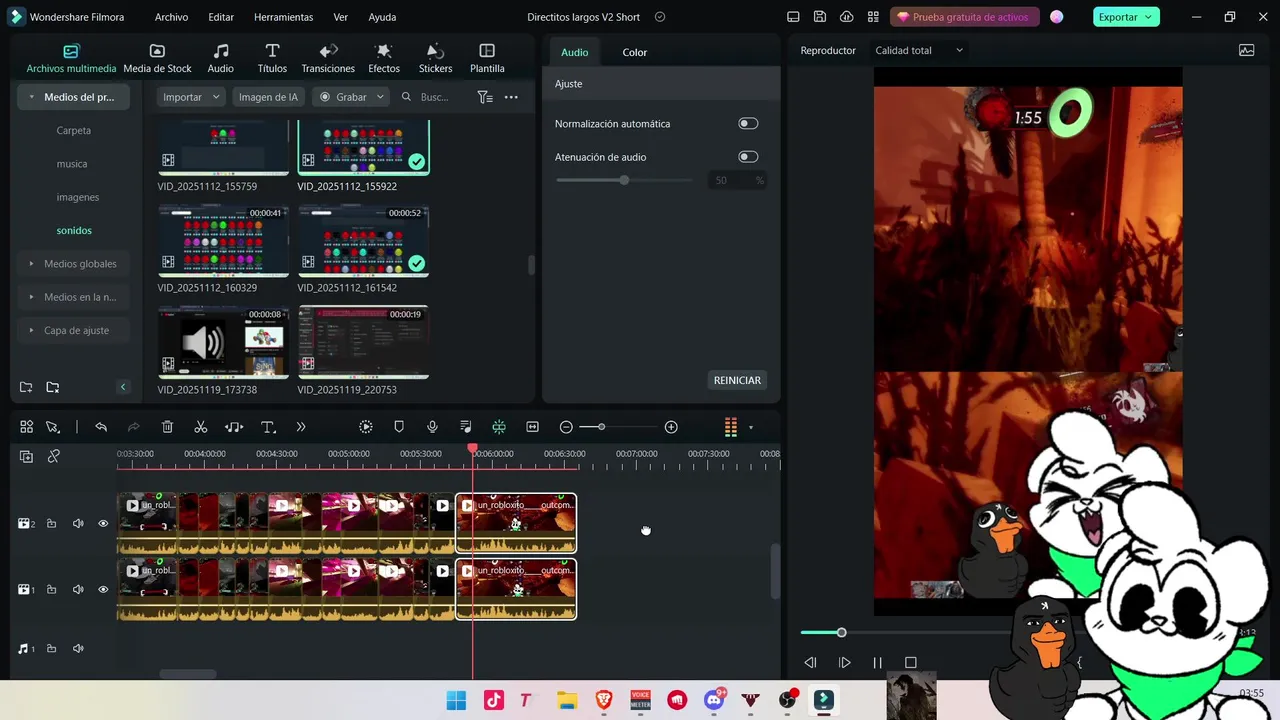Toggle visibility of video track 1
Screen dimensions: 1280x720
click(x=103, y=589)
